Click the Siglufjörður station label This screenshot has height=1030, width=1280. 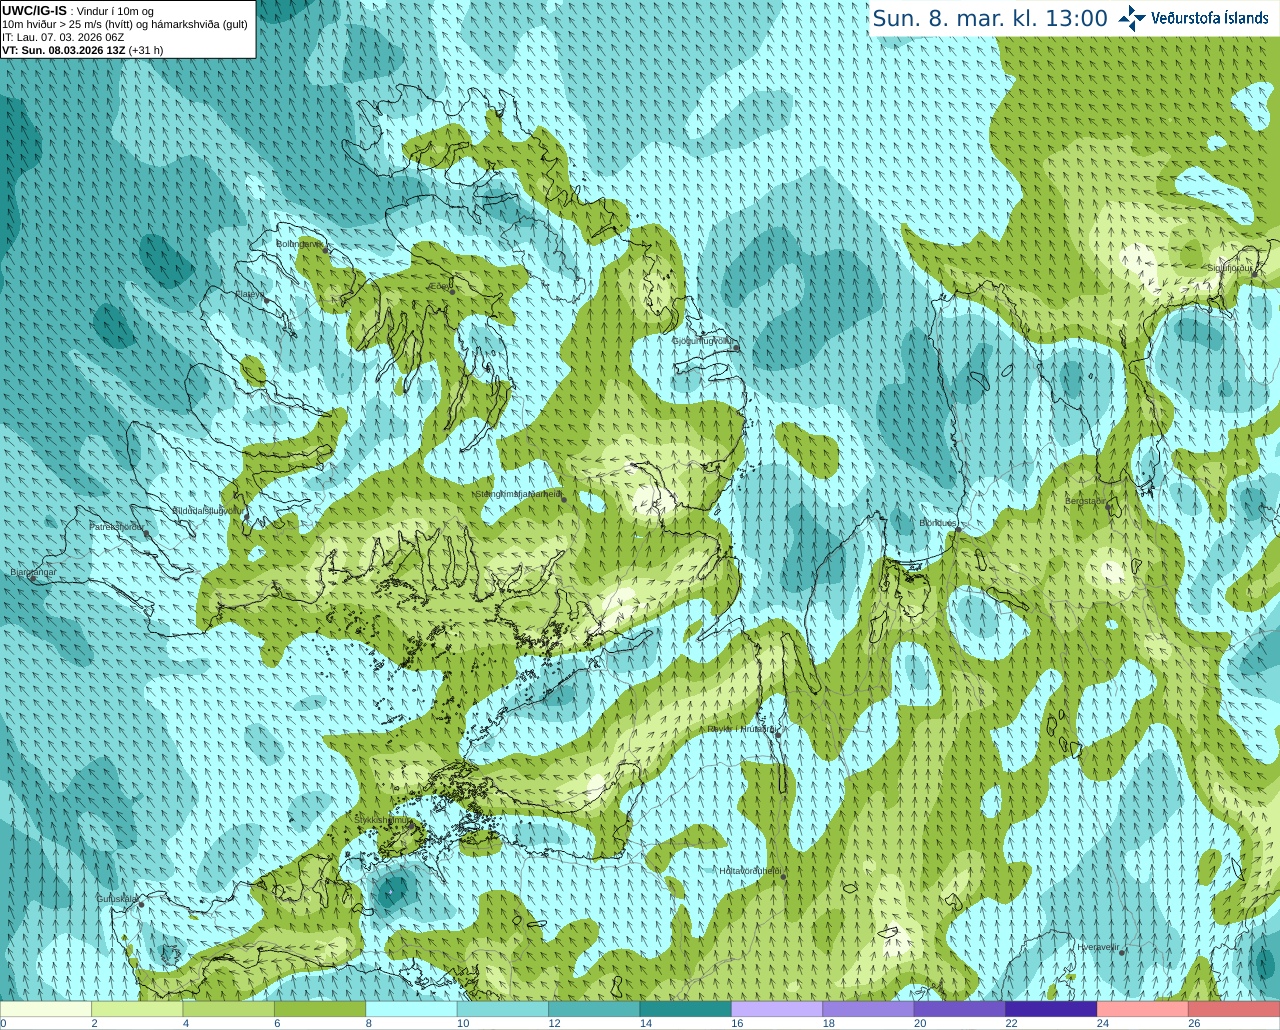pos(1230,268)
